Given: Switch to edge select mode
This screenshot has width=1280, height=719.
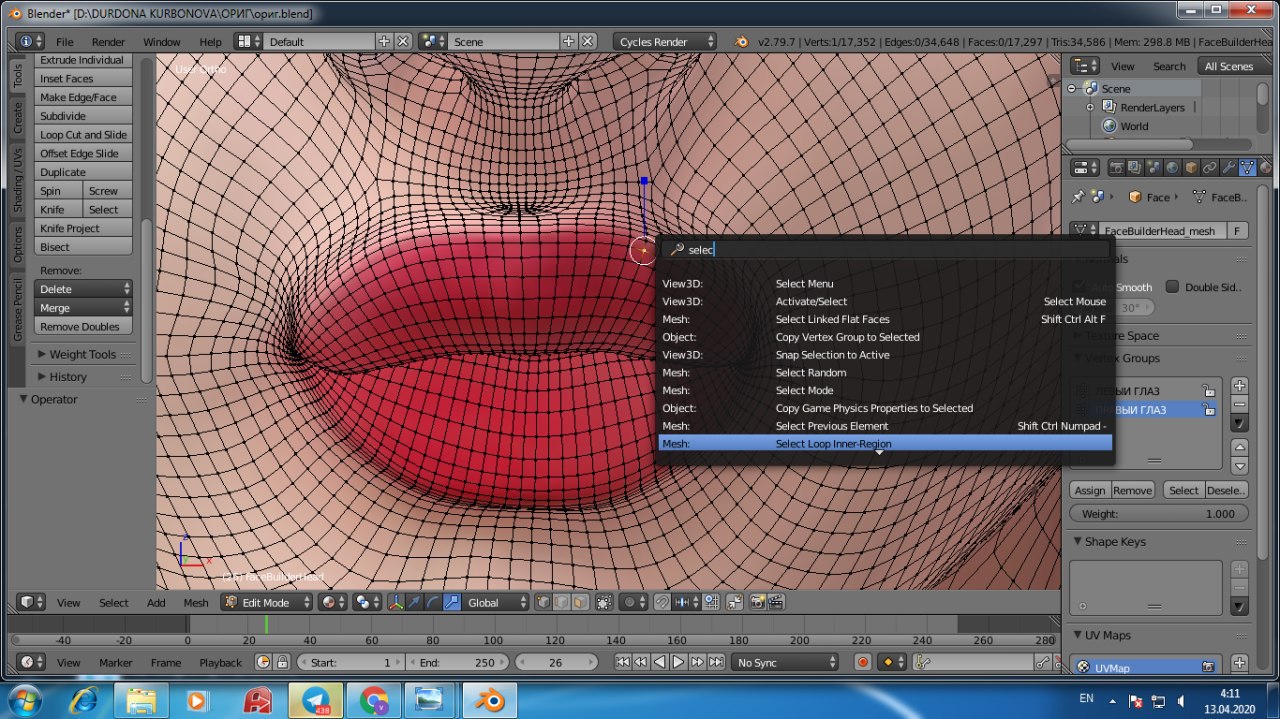Looking at the screenshot, I should pos(562,602).
